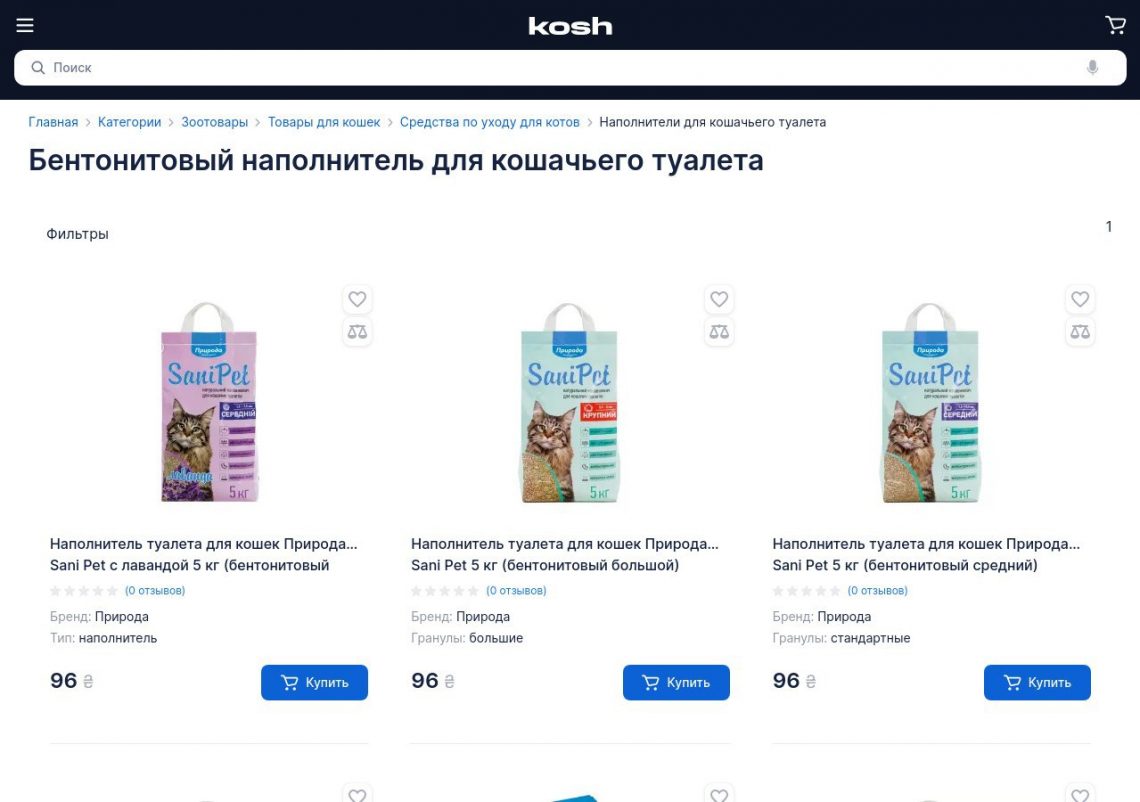Go to Главная breadcrumb
1140x802 pixels.
pos(53,122)
